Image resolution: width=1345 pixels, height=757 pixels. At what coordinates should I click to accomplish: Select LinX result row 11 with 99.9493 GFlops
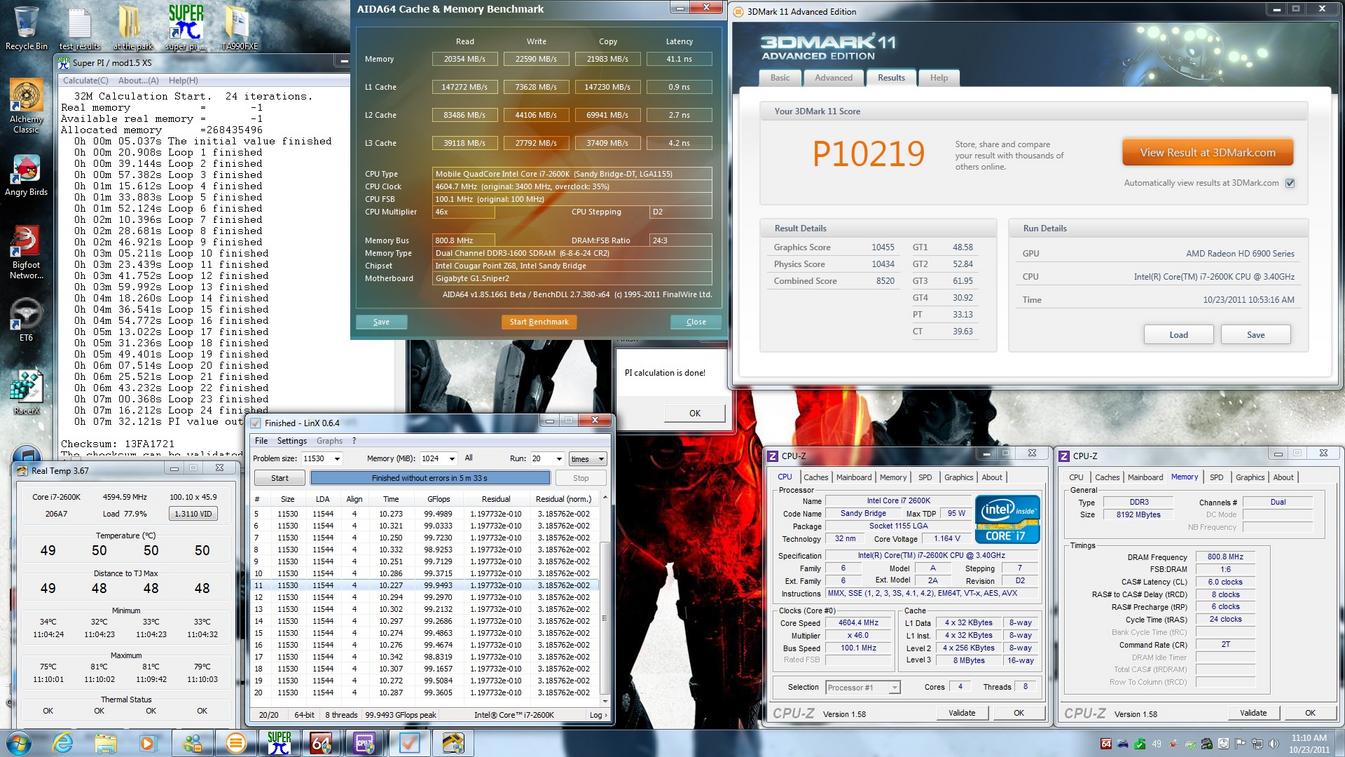tap(425, 585)
